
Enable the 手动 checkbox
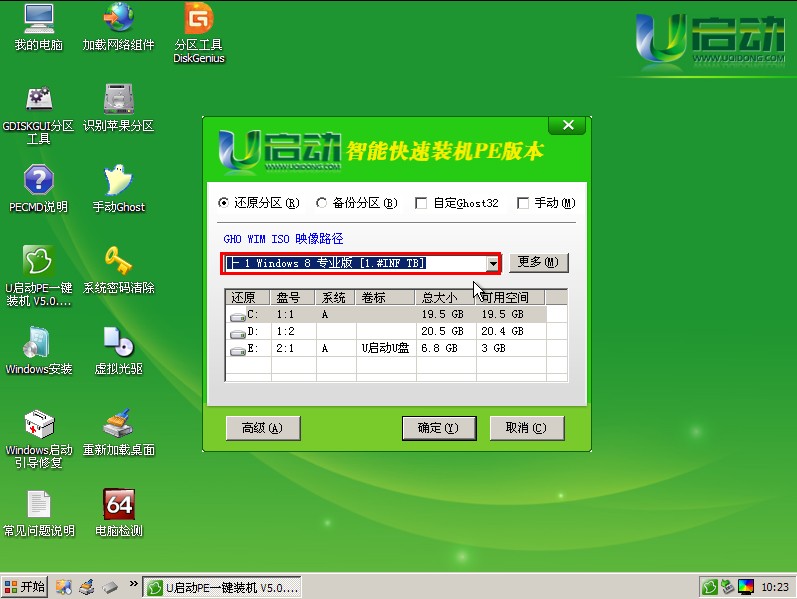click(523, 203)
